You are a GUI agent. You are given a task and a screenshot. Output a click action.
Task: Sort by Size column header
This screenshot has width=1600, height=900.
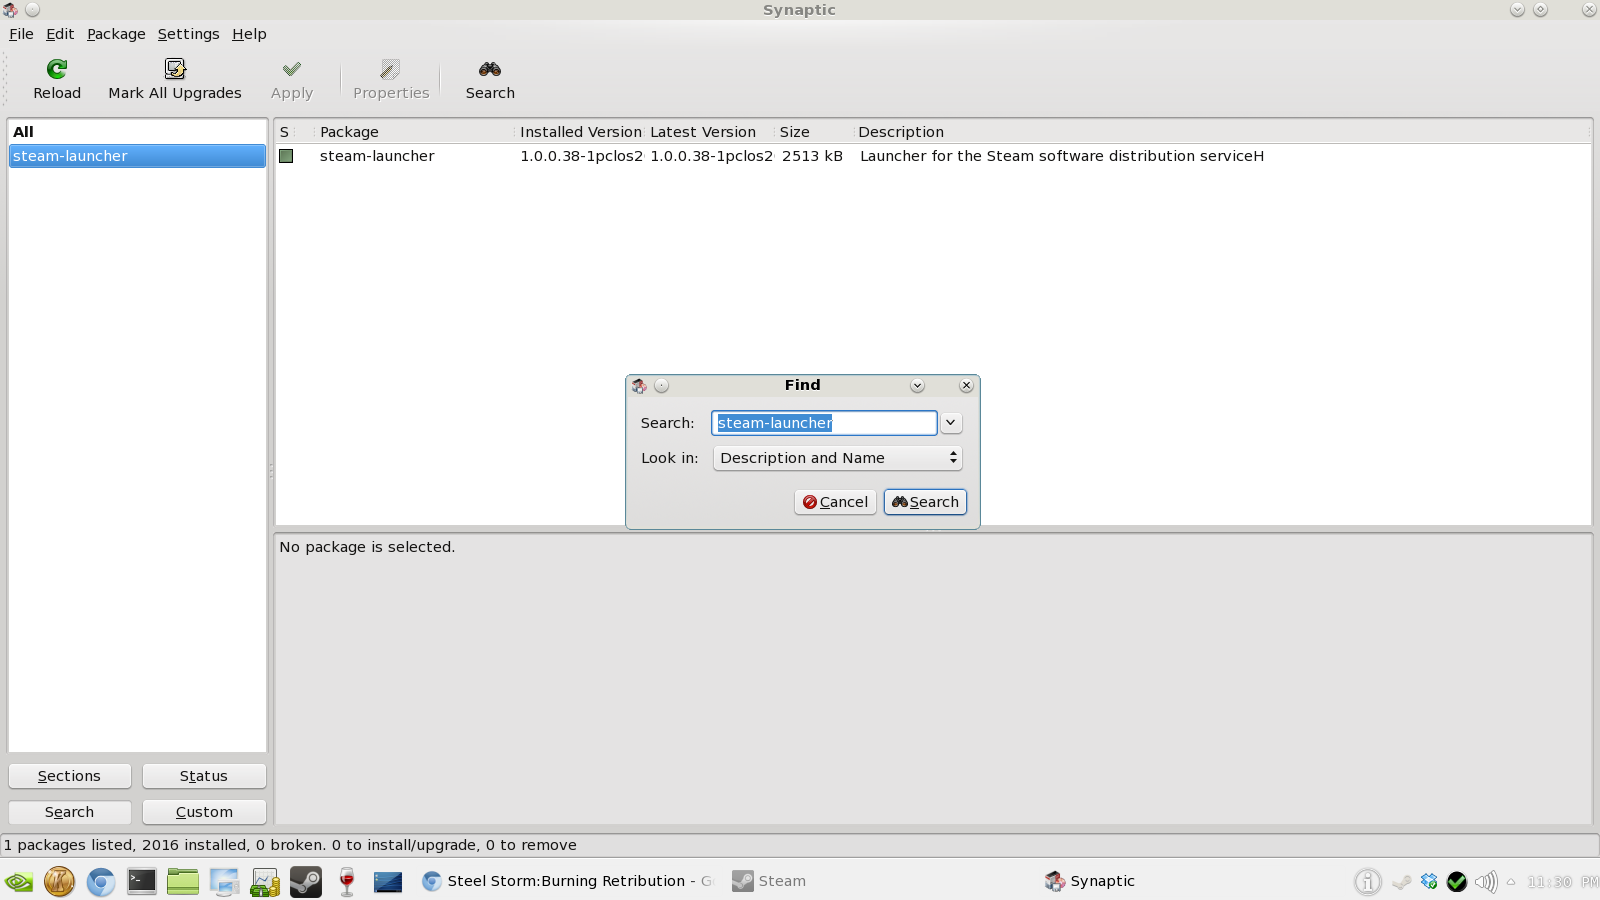tap(814, 132)
